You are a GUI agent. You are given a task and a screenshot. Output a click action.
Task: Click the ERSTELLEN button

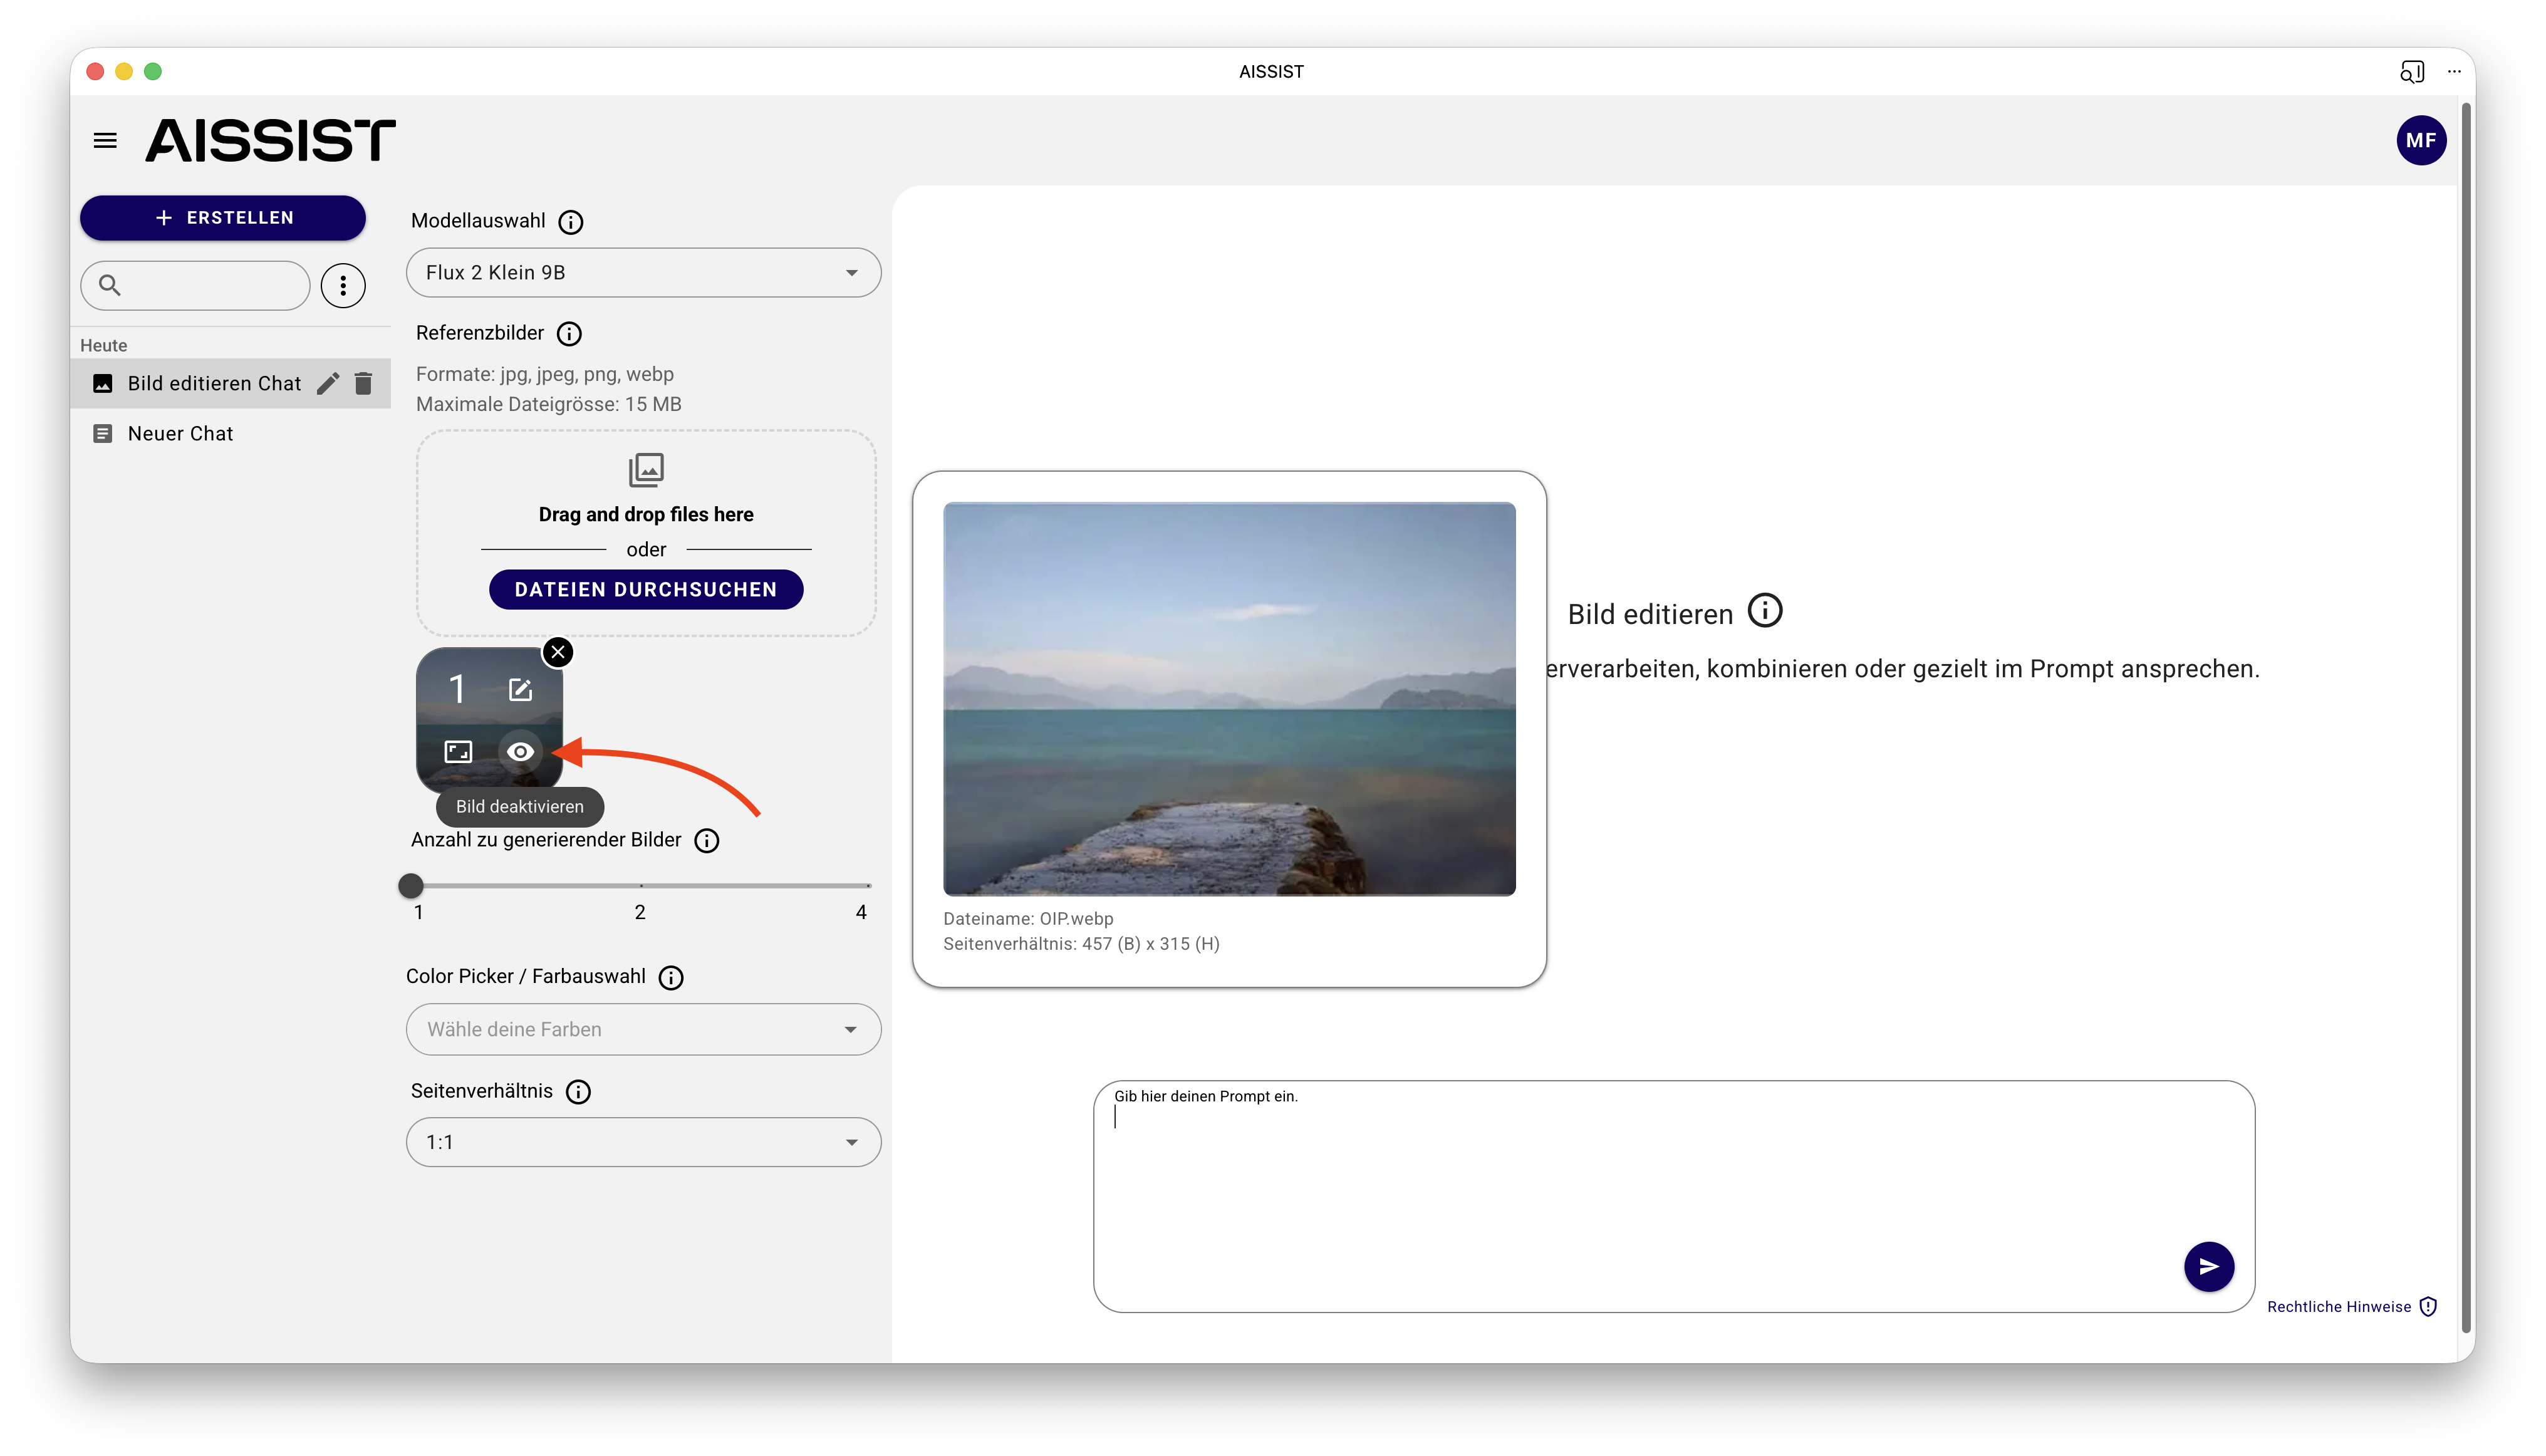coord(223,218)
